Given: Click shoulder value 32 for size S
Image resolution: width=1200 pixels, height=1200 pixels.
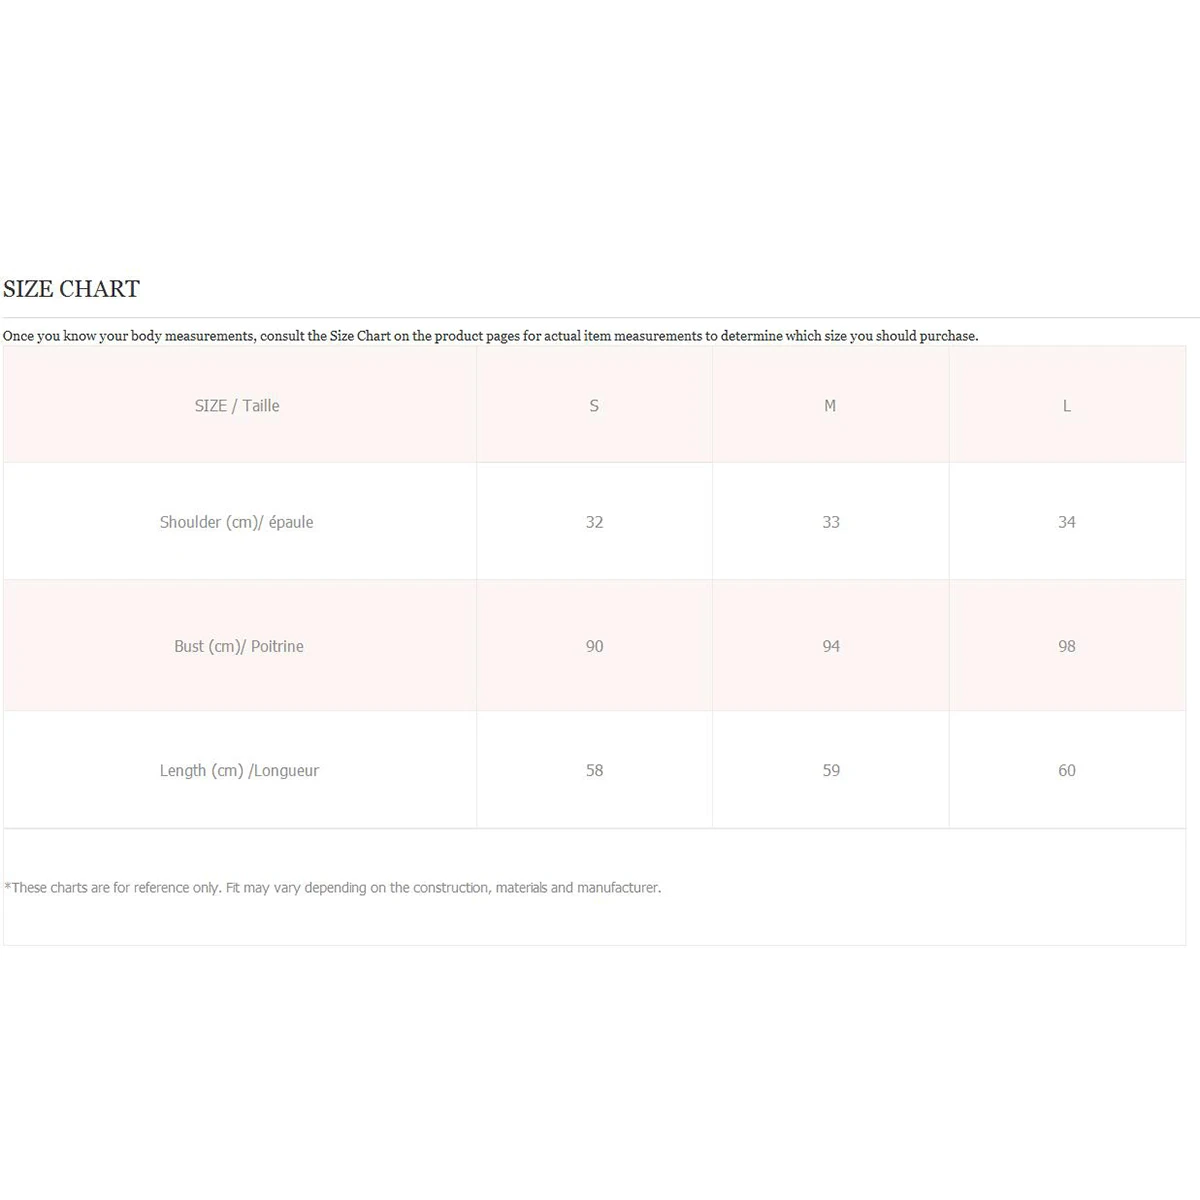Looking at the screenshot, I should [594, 522].
